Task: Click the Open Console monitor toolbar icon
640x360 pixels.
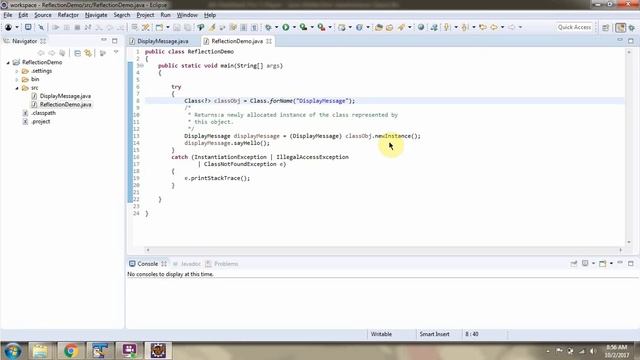Action: click(x=28, y=27)
